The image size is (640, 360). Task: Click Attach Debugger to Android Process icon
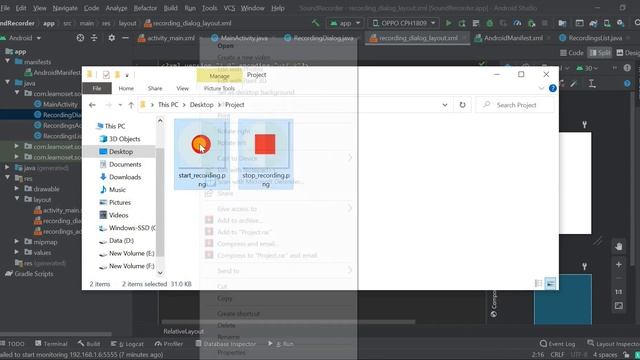531,23
